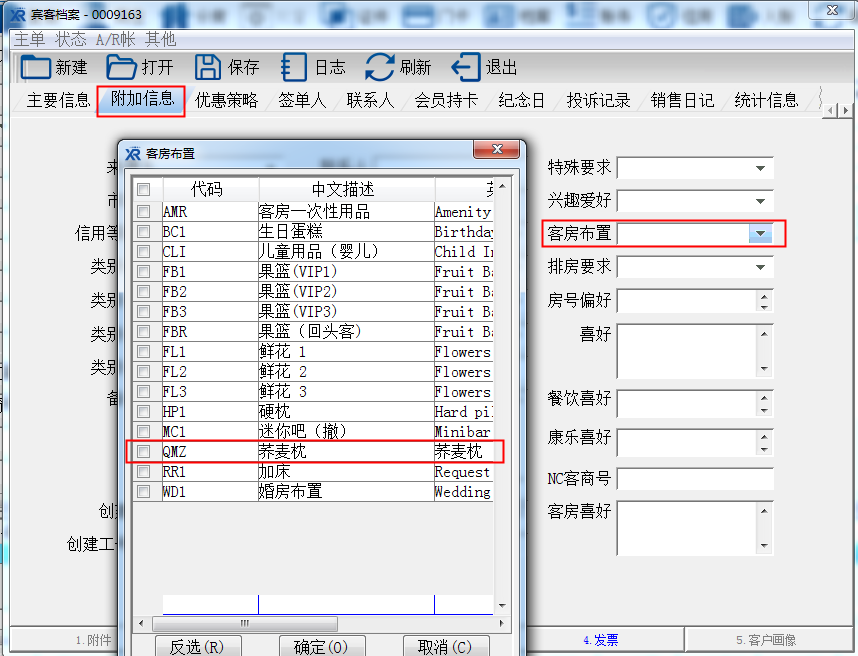Check the MC1 迷你吧 checkbox
This screenshot has height=656, width=858.
pos(143,431)
